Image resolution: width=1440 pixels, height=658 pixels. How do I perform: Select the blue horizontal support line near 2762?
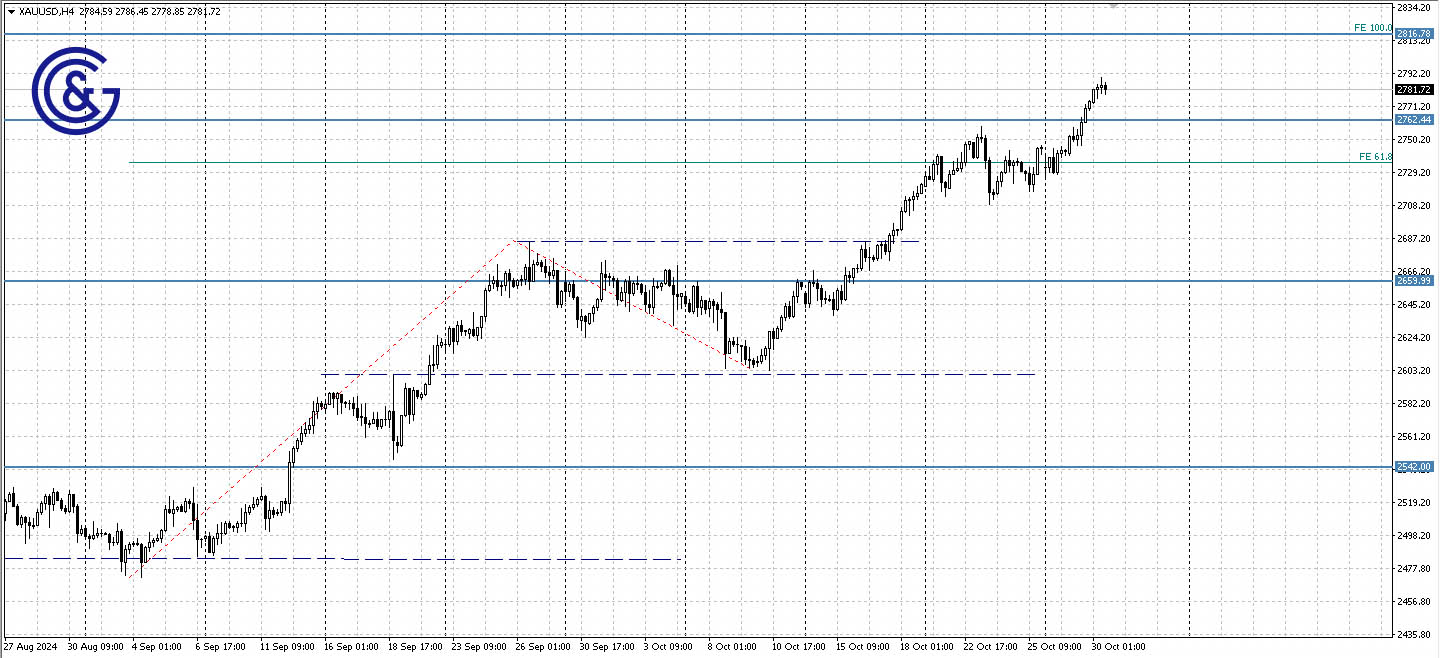click(600, 119)
